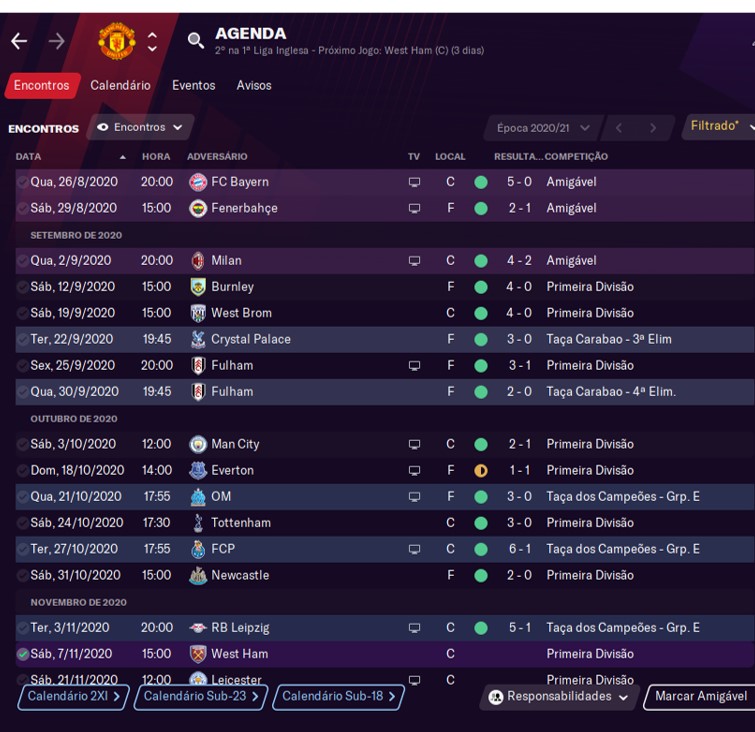The height and width of the screenshot is (732, 755).
Task: Click the forward navigation arrow
Action: [56, 41]
